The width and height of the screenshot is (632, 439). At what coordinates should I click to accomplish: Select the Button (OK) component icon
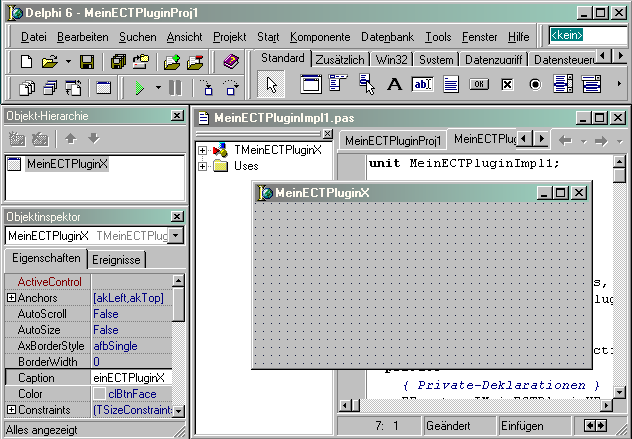pyautogui.click(x=479, y=84)
